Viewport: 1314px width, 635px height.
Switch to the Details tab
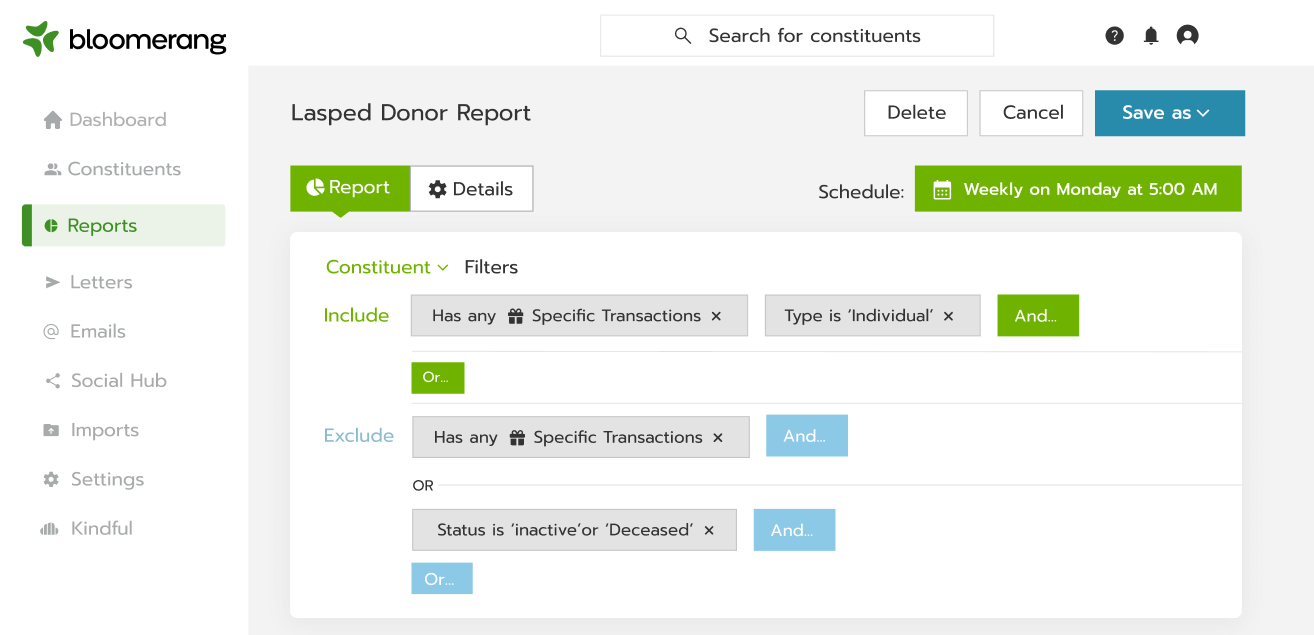[x=471, y=189]
